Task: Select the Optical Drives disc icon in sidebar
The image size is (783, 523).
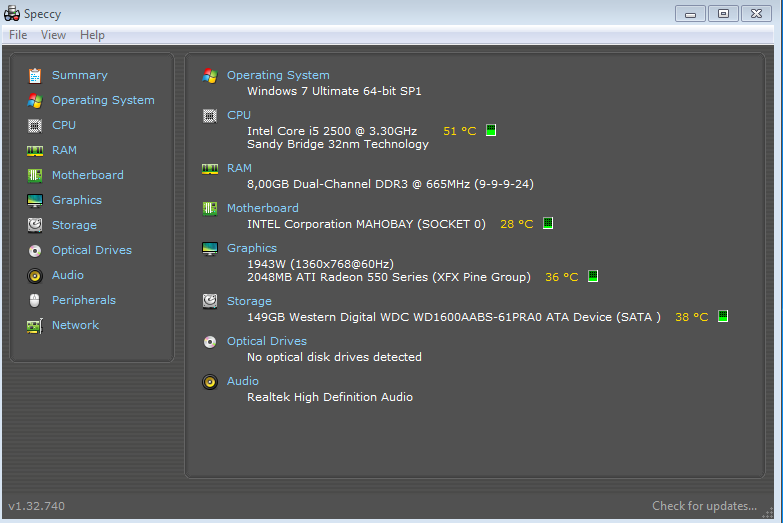Action: (x=35, y=250)
